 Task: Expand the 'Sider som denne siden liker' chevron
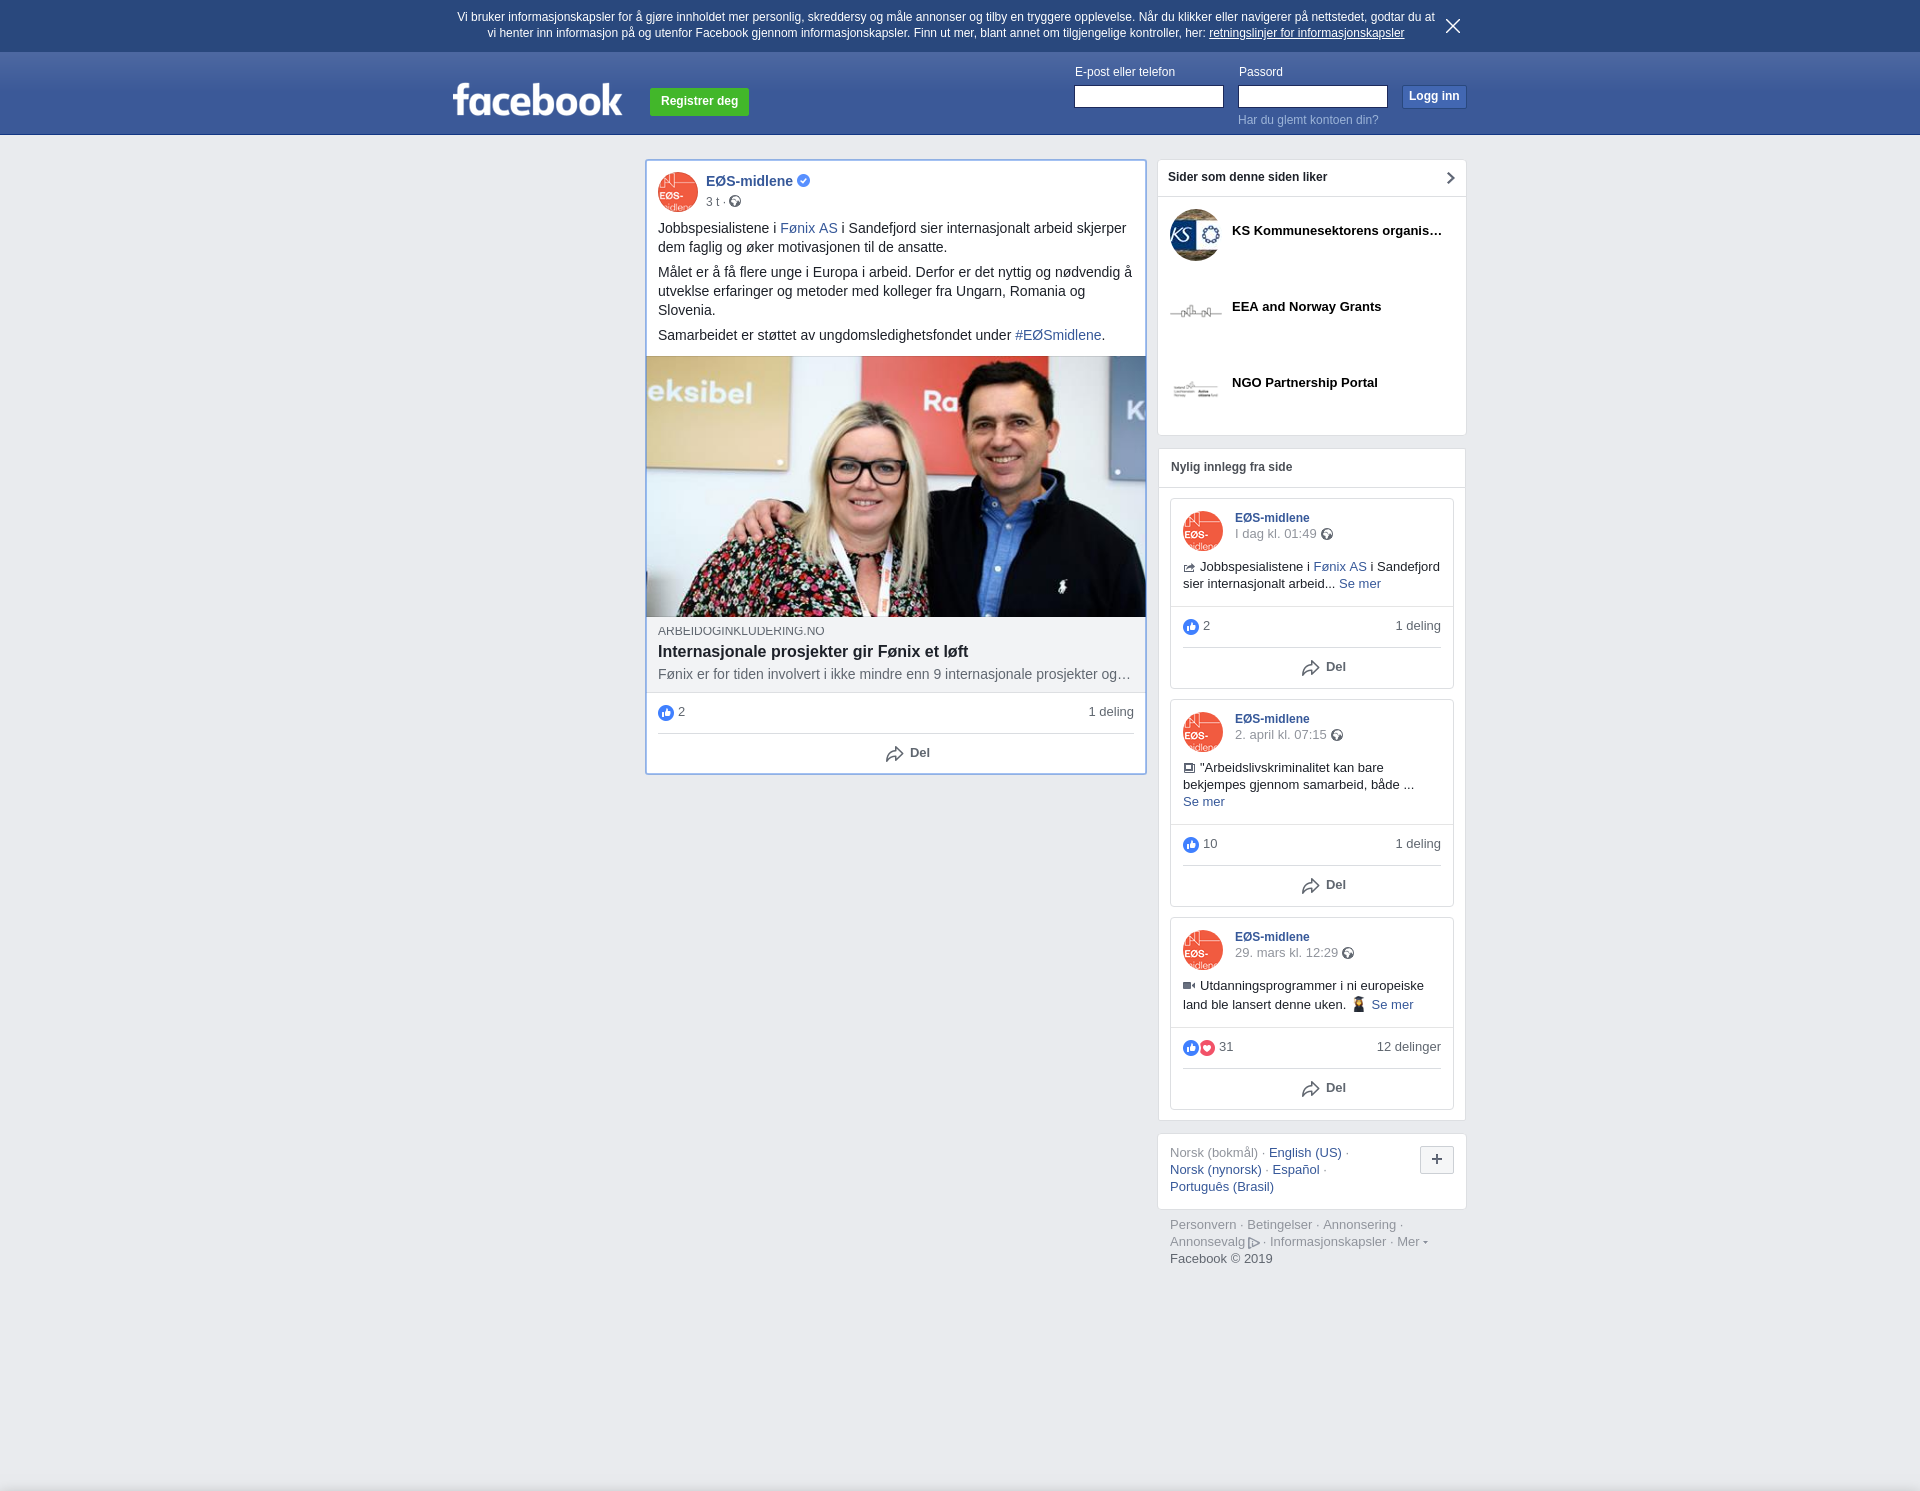pyautogui.click(x=1450, y=178)
